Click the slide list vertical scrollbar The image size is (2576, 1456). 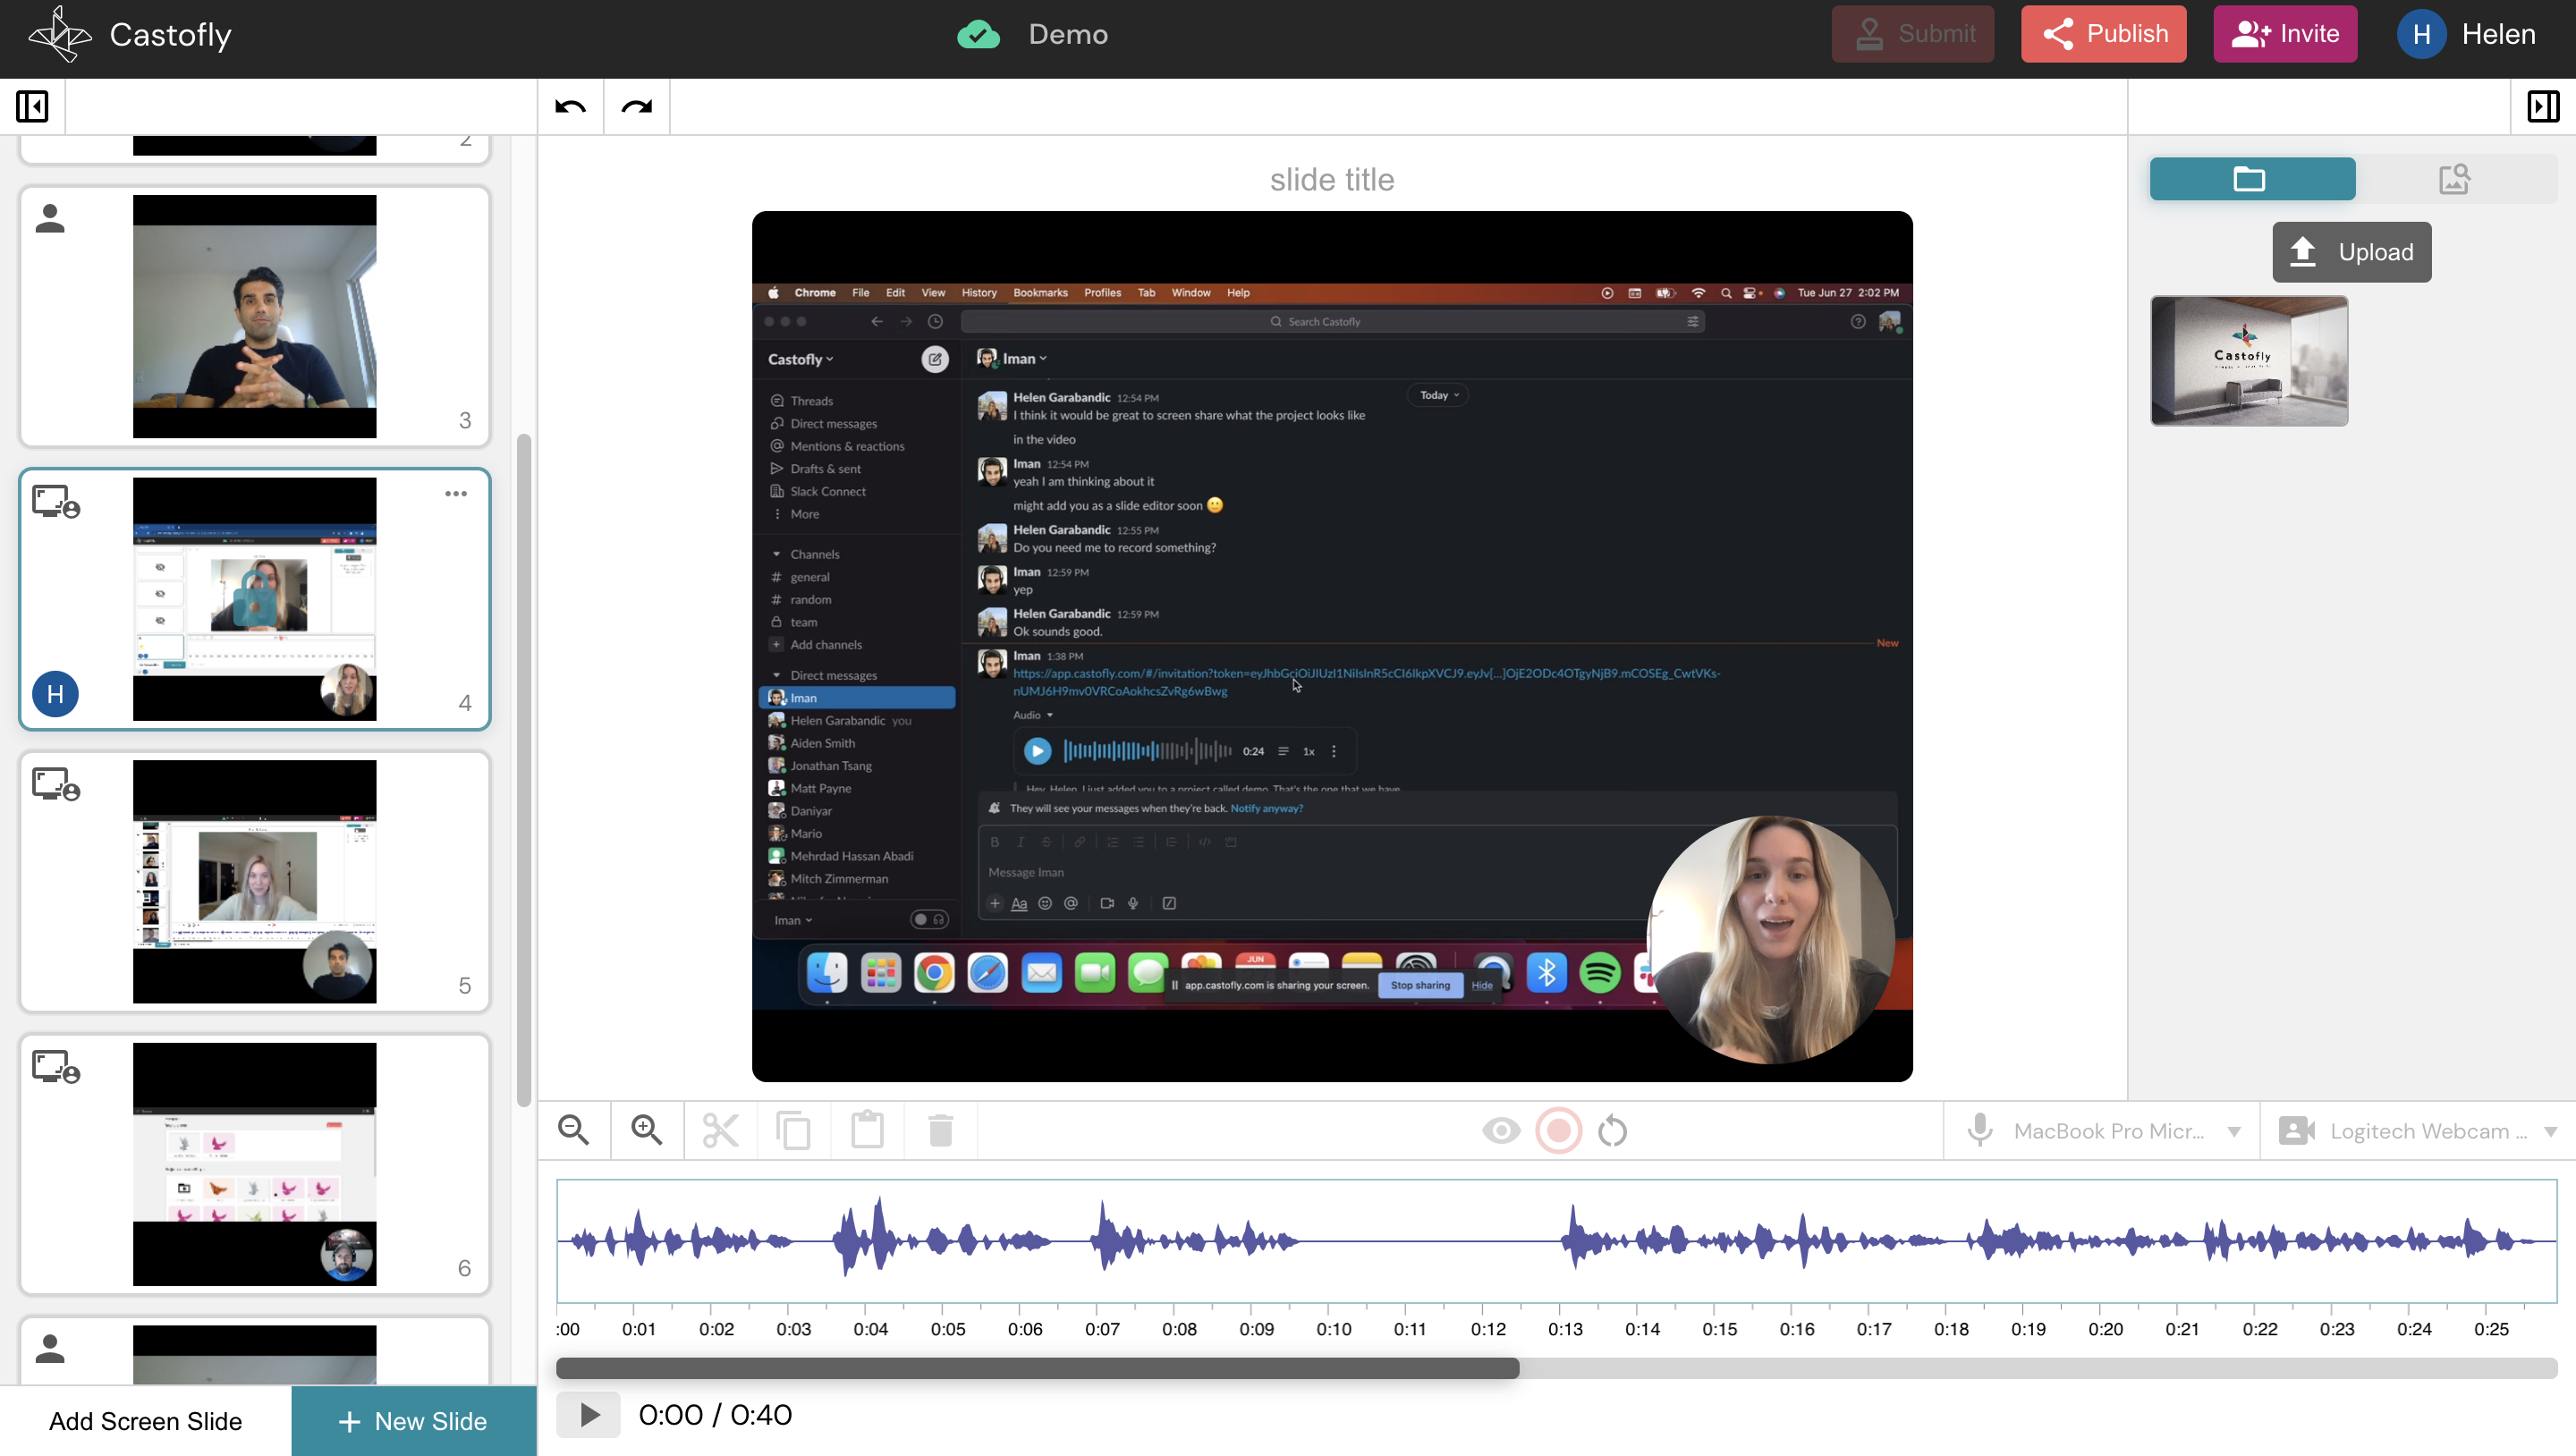coord(523,770)
